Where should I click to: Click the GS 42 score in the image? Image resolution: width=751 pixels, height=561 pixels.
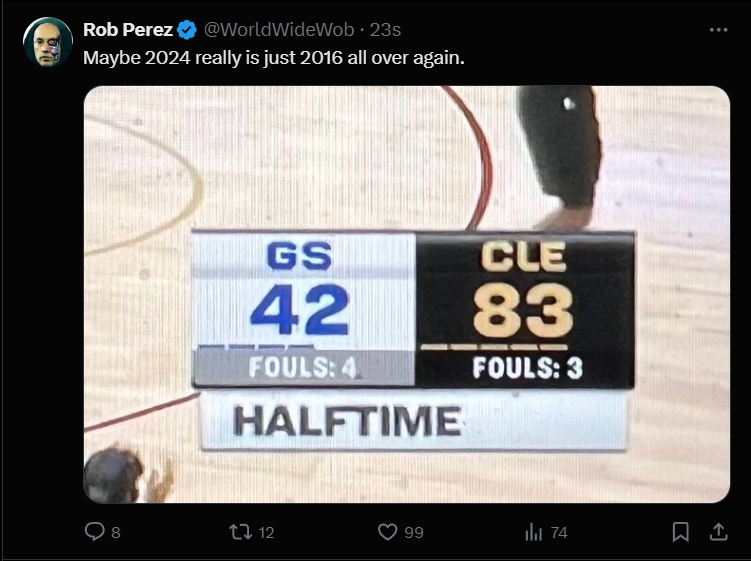coord(300,308)
